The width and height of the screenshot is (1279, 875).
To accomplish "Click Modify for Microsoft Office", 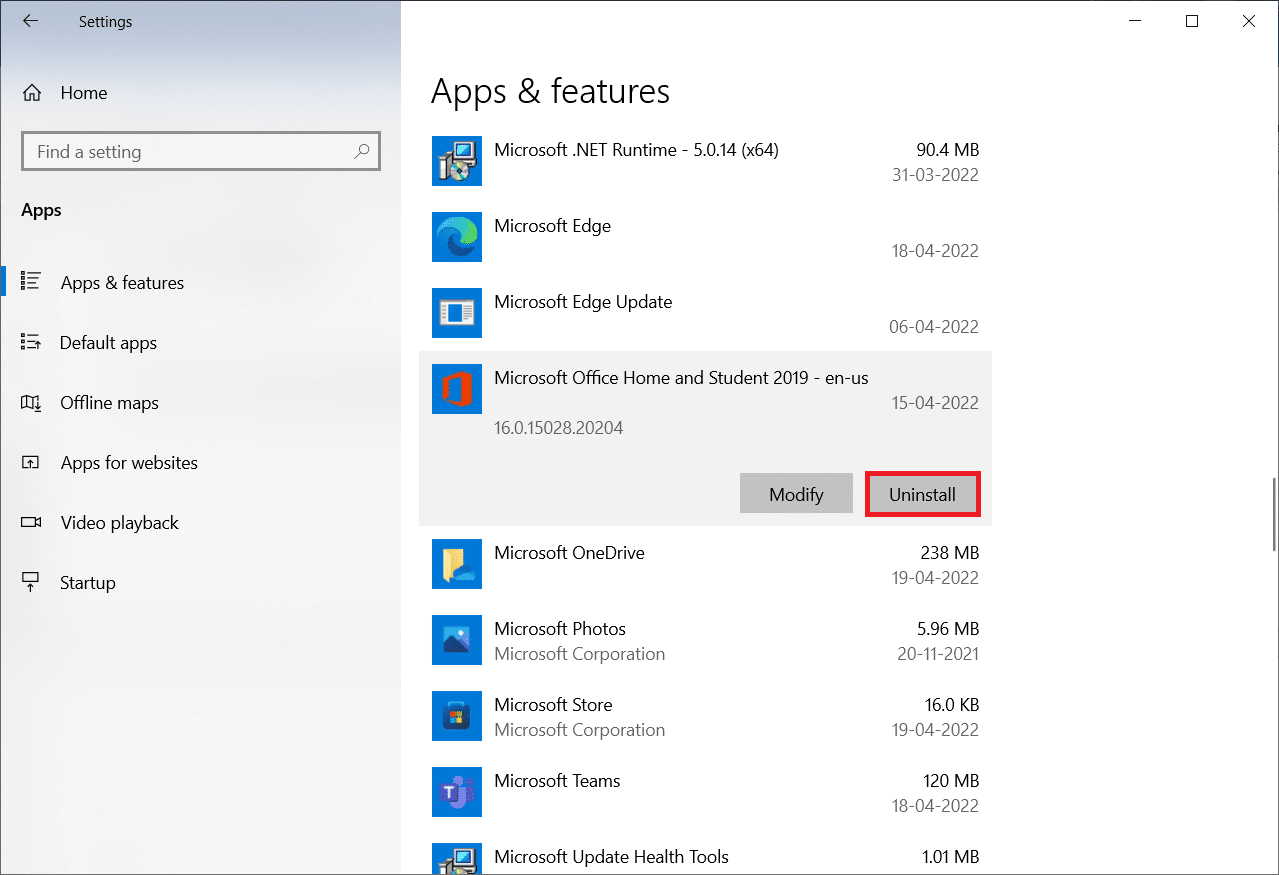I will 796,494.
